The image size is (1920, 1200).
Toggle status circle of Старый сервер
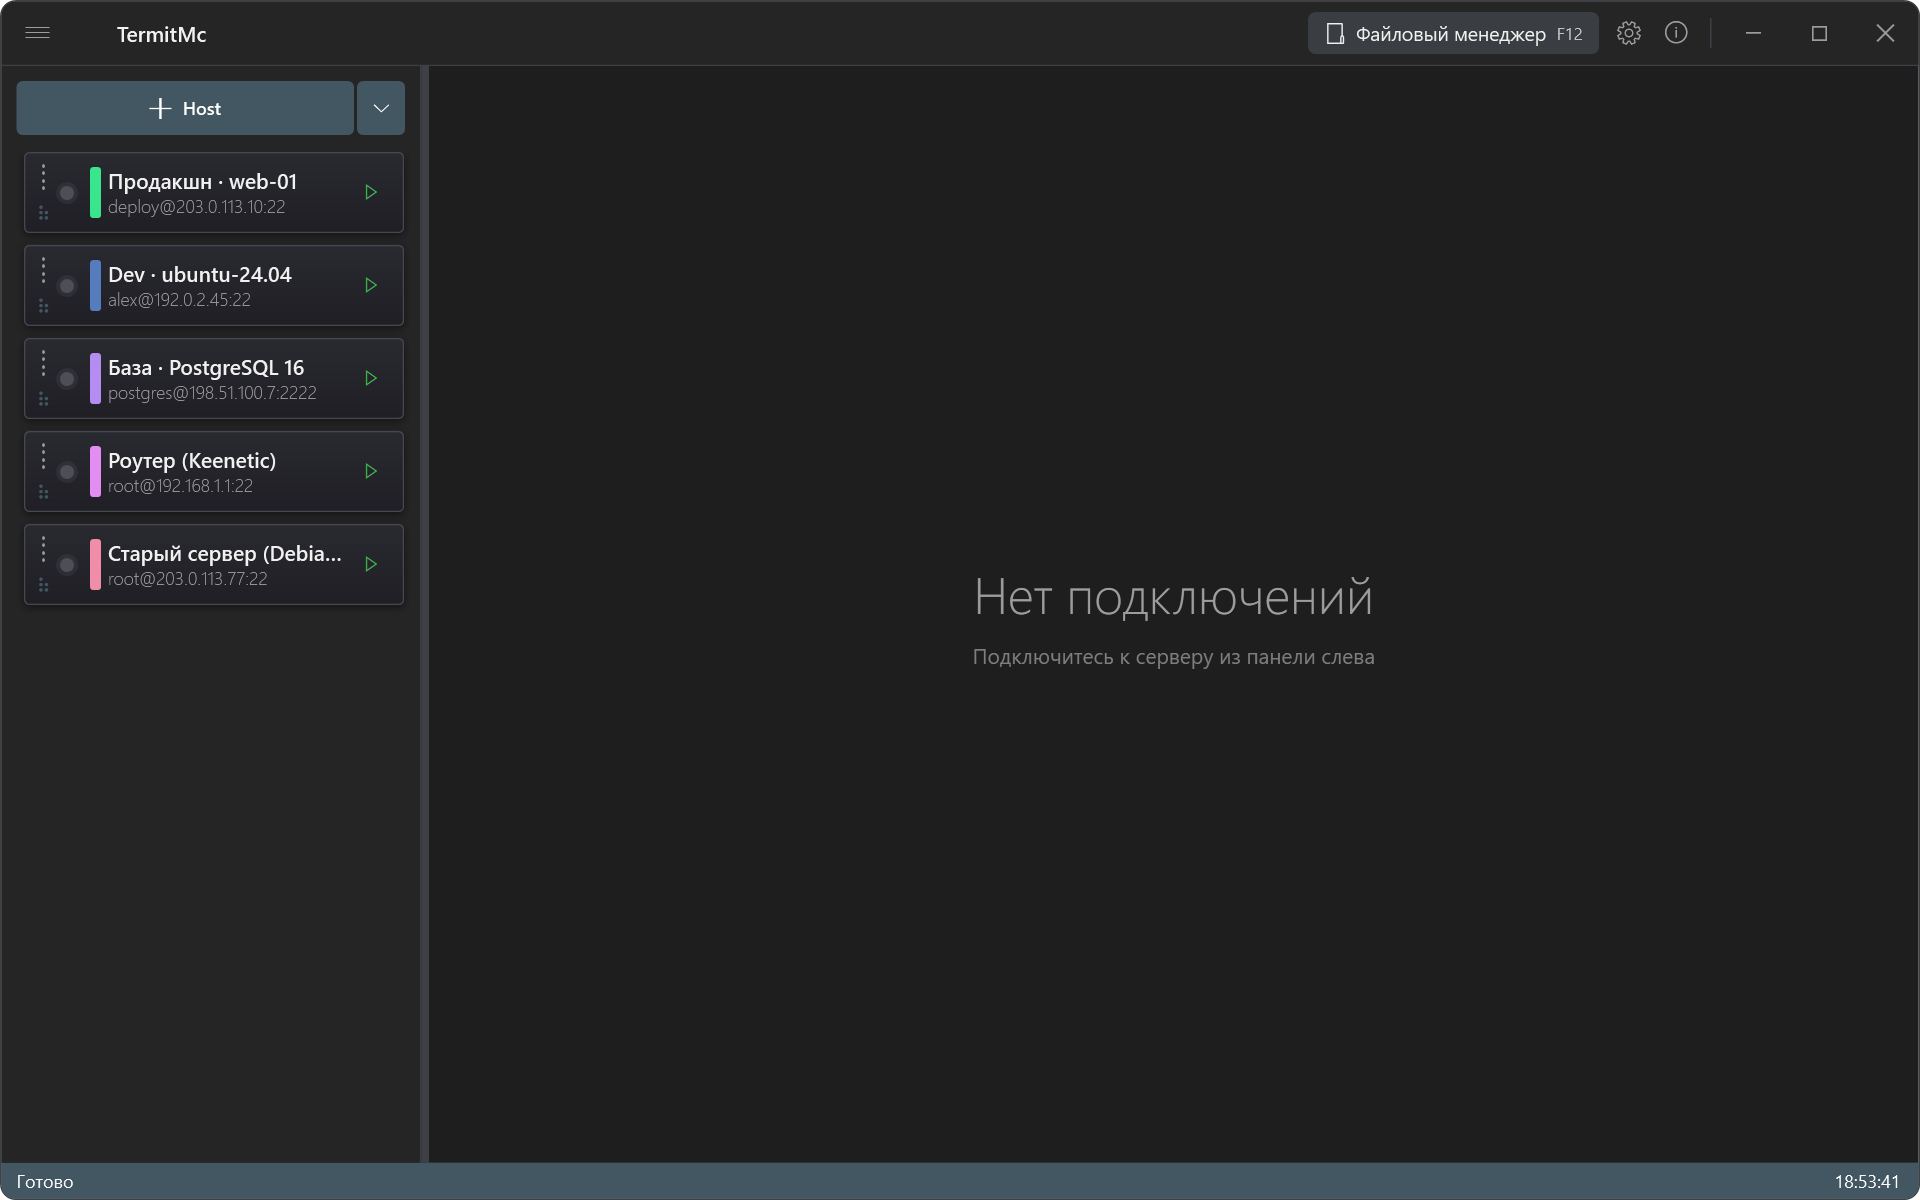pos(67,565)
